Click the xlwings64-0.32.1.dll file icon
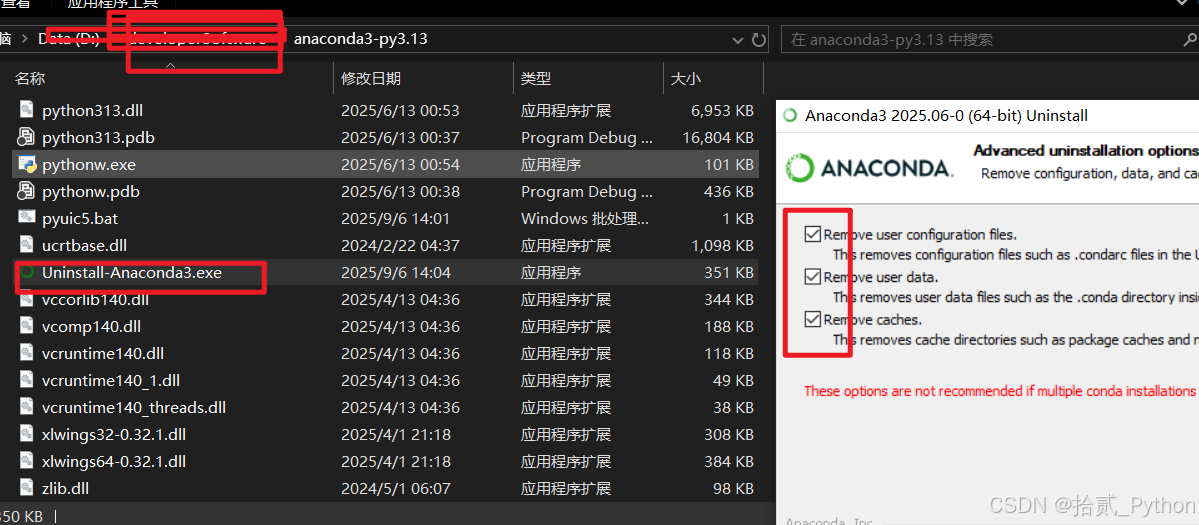Screen dimensions: 1199x525 26,461
